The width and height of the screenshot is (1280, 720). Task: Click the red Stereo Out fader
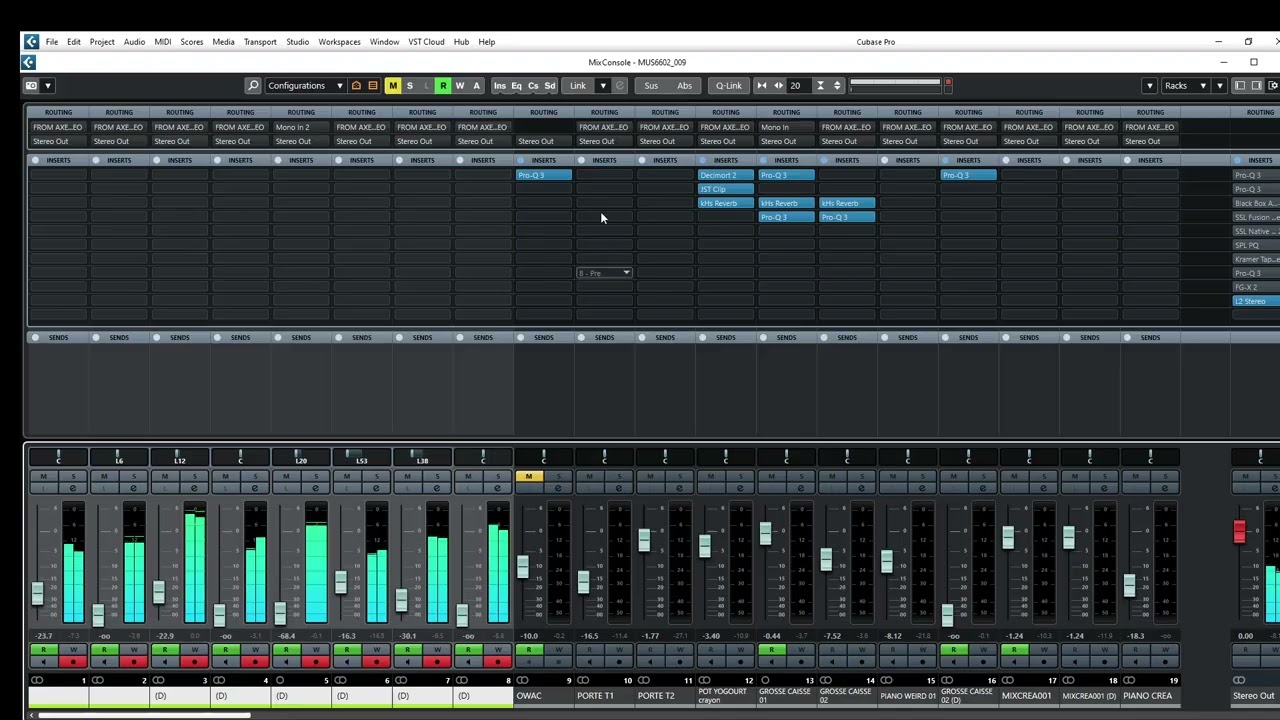click(x=1239, y=531)
